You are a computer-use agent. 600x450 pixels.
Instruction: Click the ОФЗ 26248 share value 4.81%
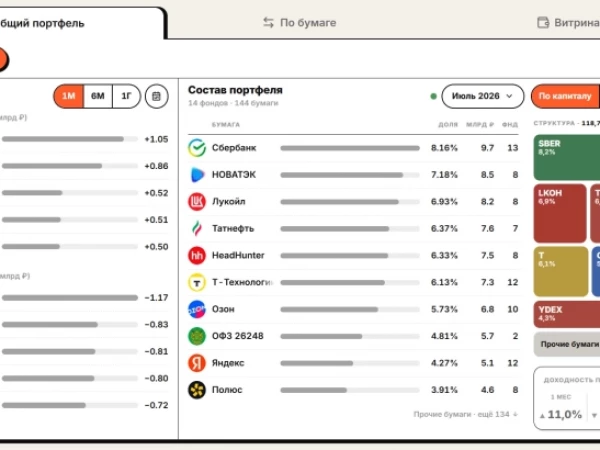pos(444,336)
